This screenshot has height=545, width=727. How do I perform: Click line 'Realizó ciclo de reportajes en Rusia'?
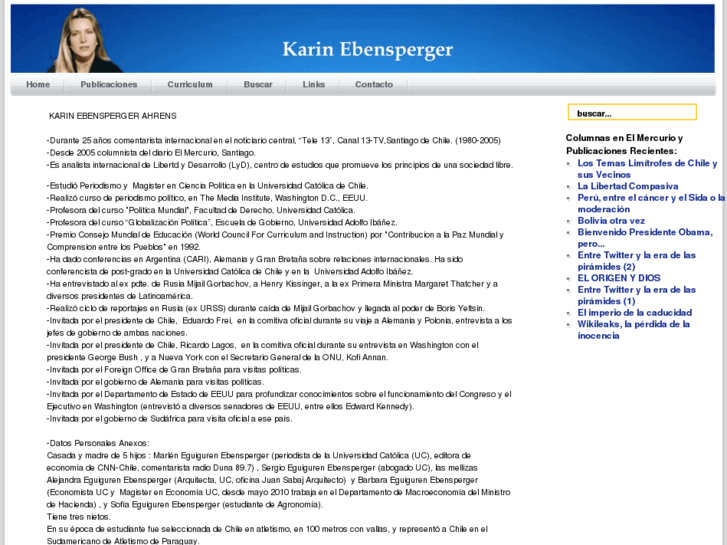[266, 308]
